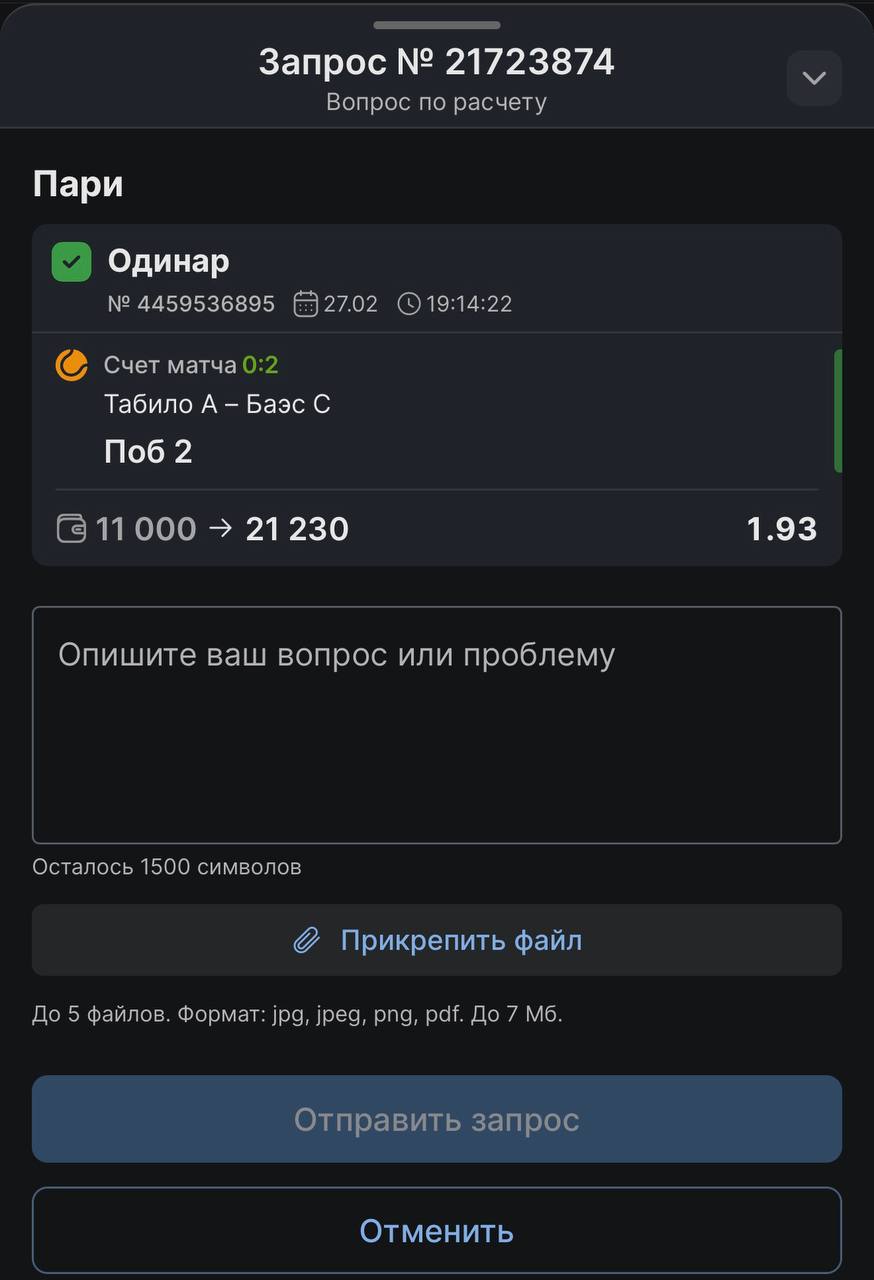874x1280 pixels.
Task: Focus the question description text field
Action: coord(437,725)
